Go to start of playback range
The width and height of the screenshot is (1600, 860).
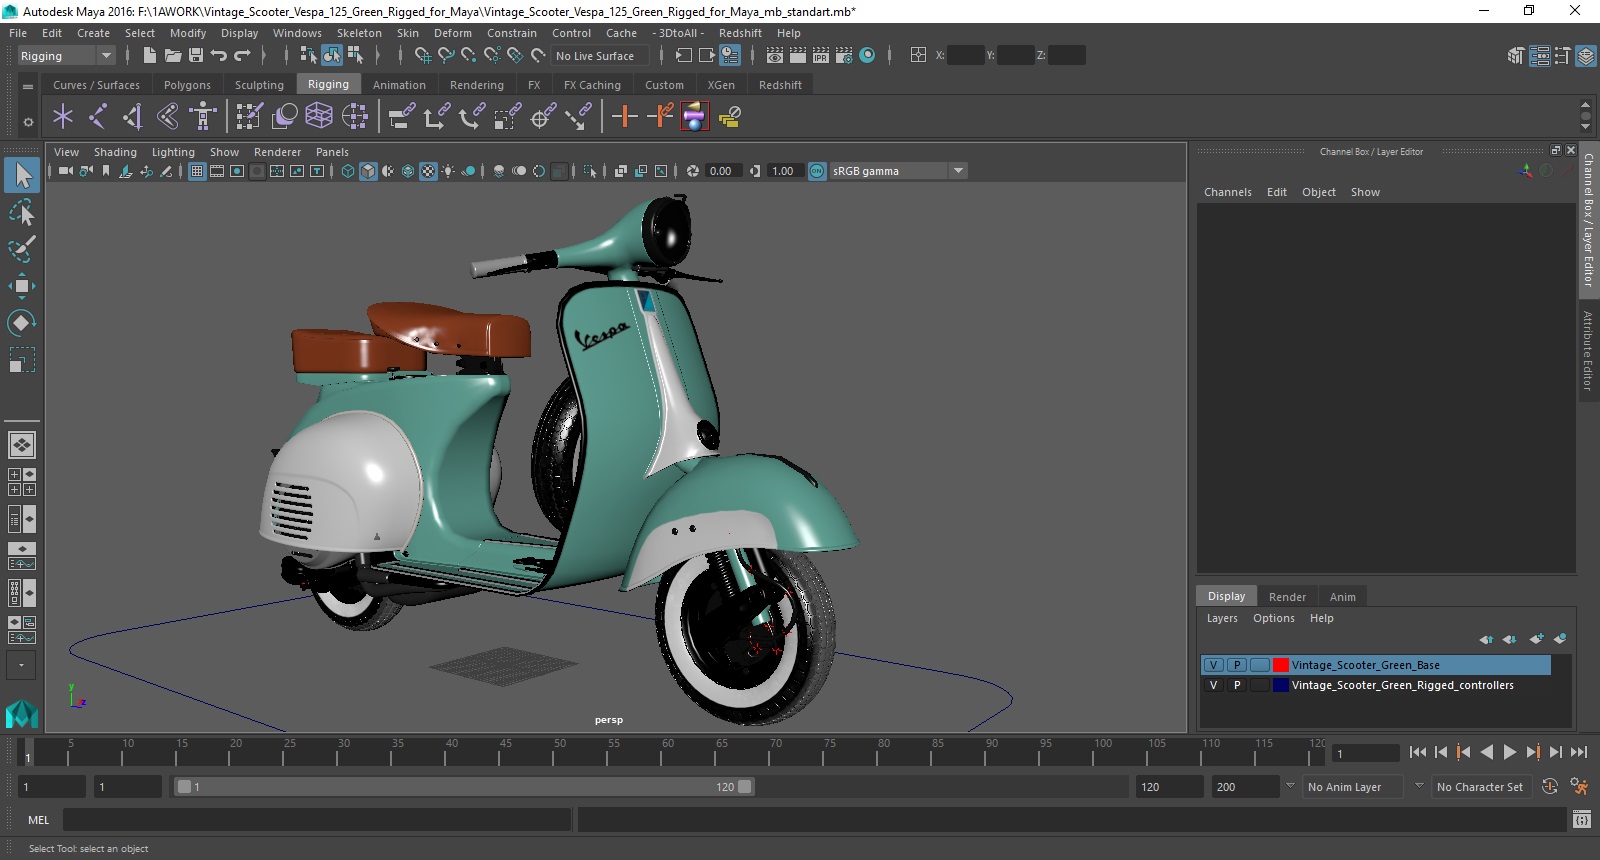point(1418,752)
